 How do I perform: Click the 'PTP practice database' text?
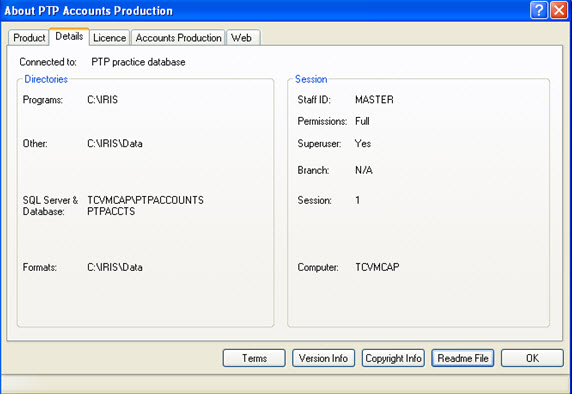click(x=138, y=62)
